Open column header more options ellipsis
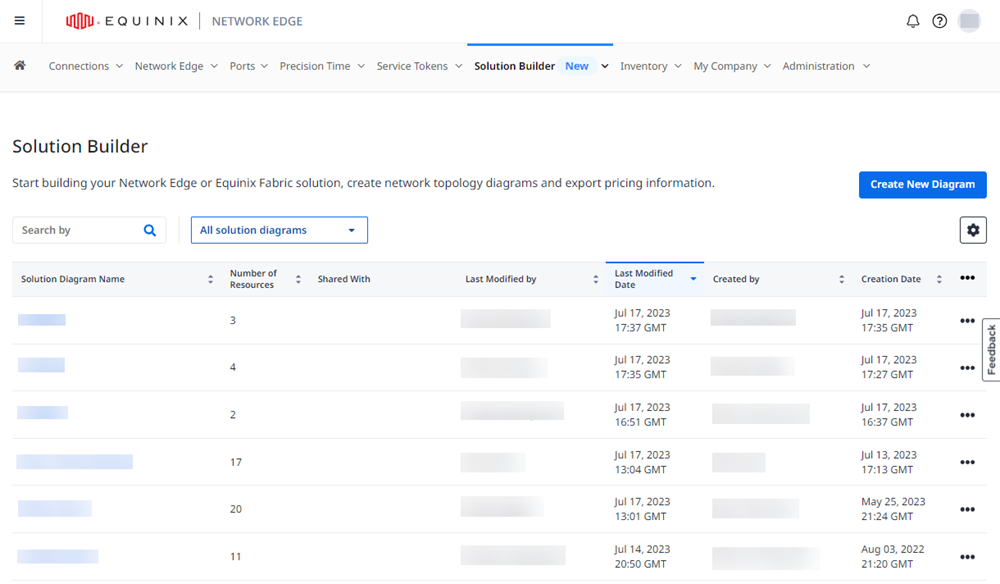 point(967,278)
